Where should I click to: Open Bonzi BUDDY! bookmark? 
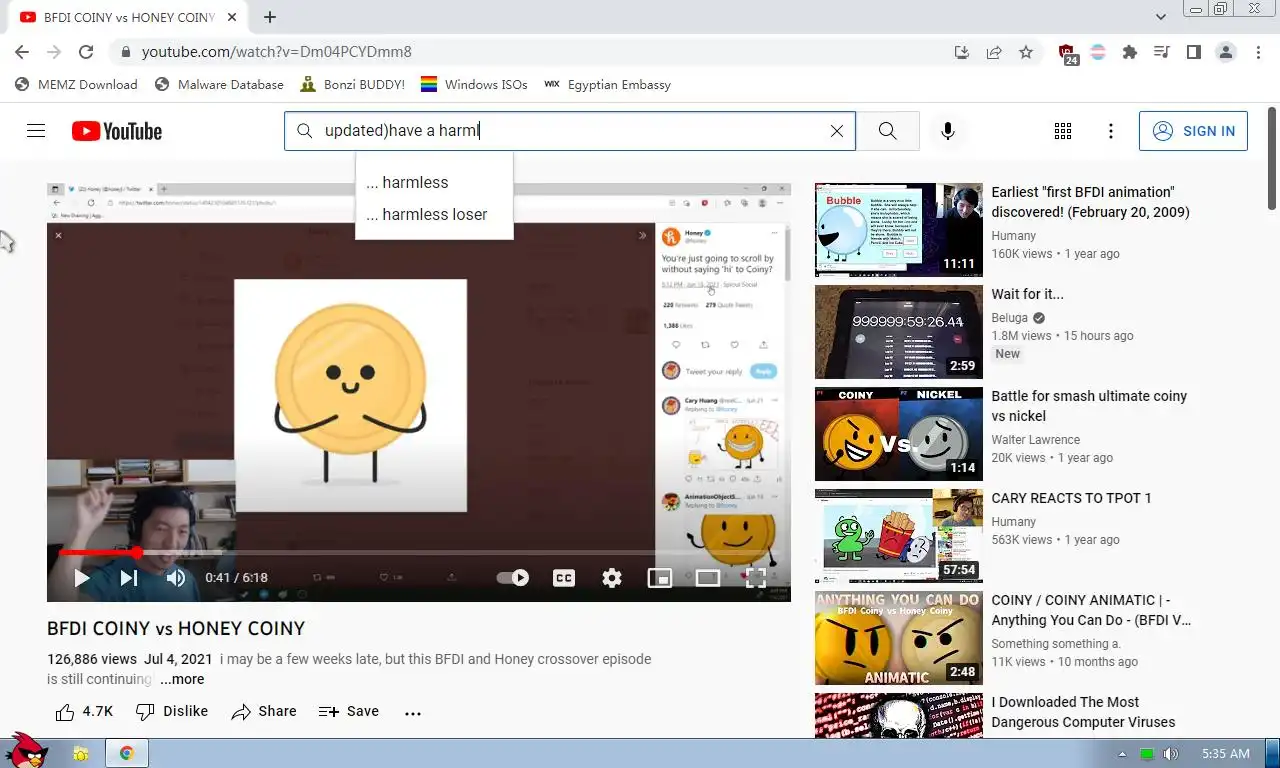352,84
